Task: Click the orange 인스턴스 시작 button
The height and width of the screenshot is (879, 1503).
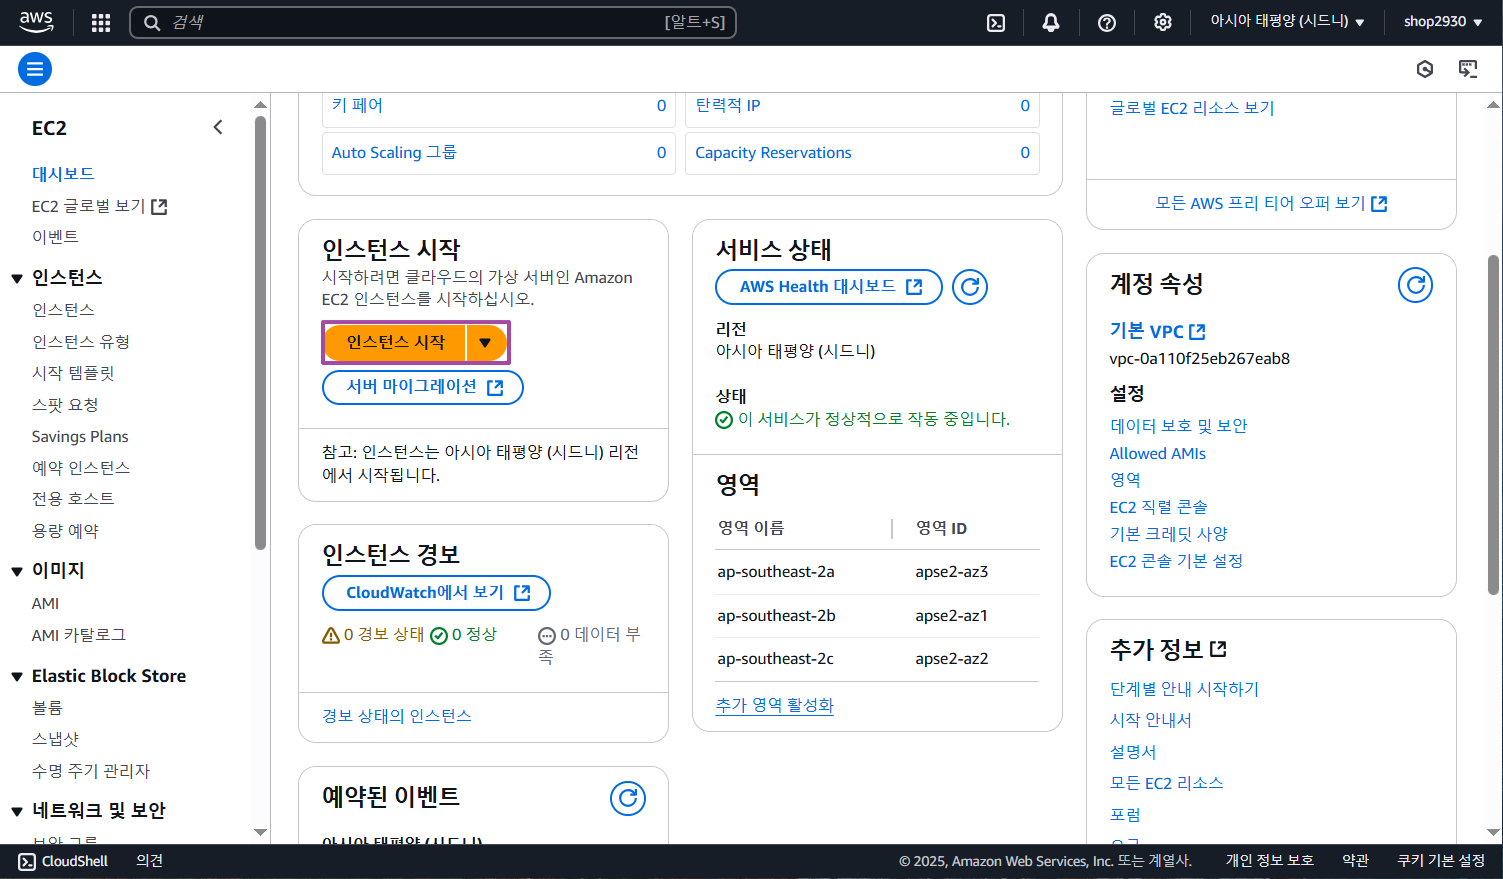Action: pos(396,343)
